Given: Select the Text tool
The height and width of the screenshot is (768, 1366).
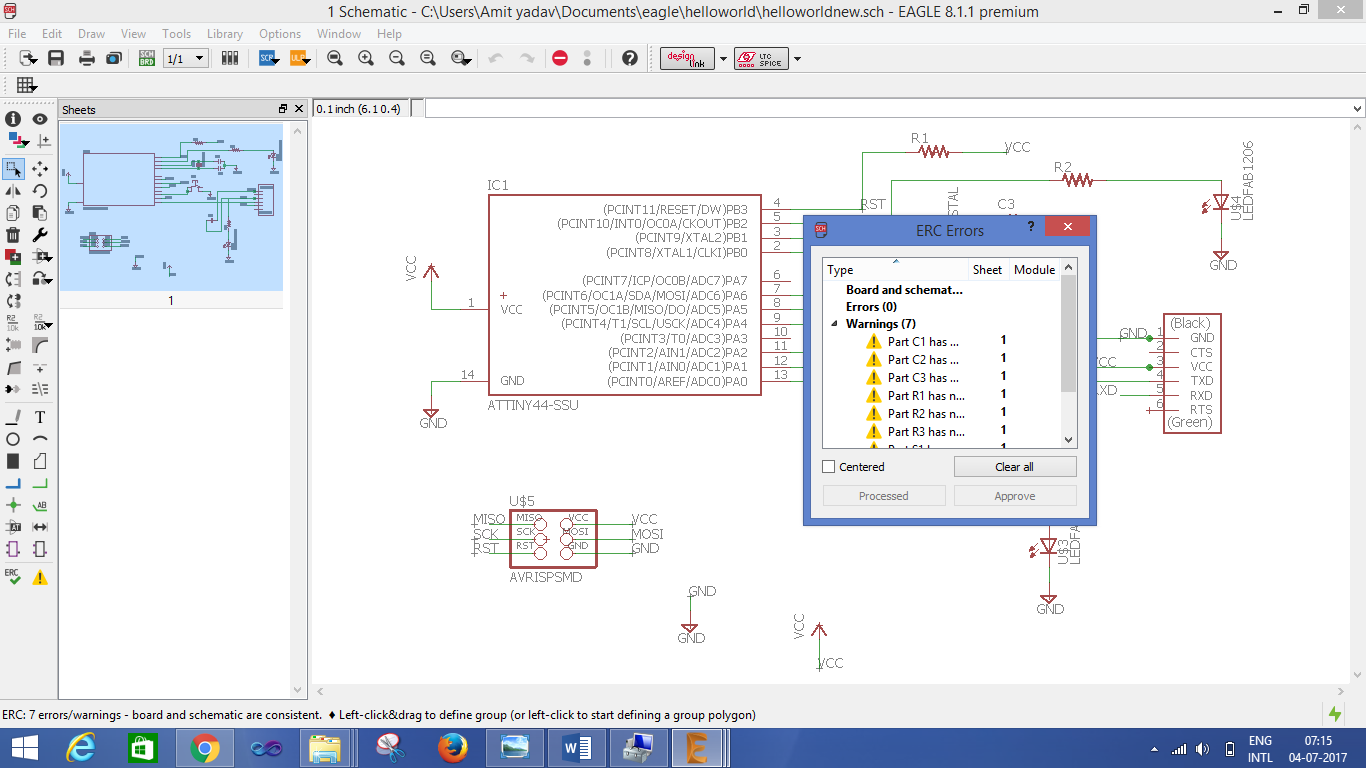Looking at the screenshot, I should (40, 417).
